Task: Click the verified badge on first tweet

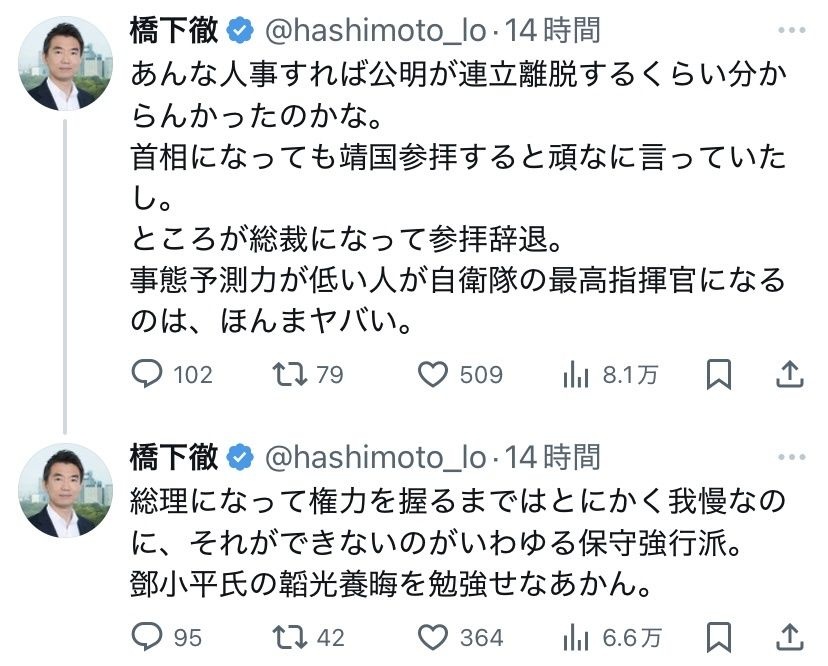Action: 239,32
